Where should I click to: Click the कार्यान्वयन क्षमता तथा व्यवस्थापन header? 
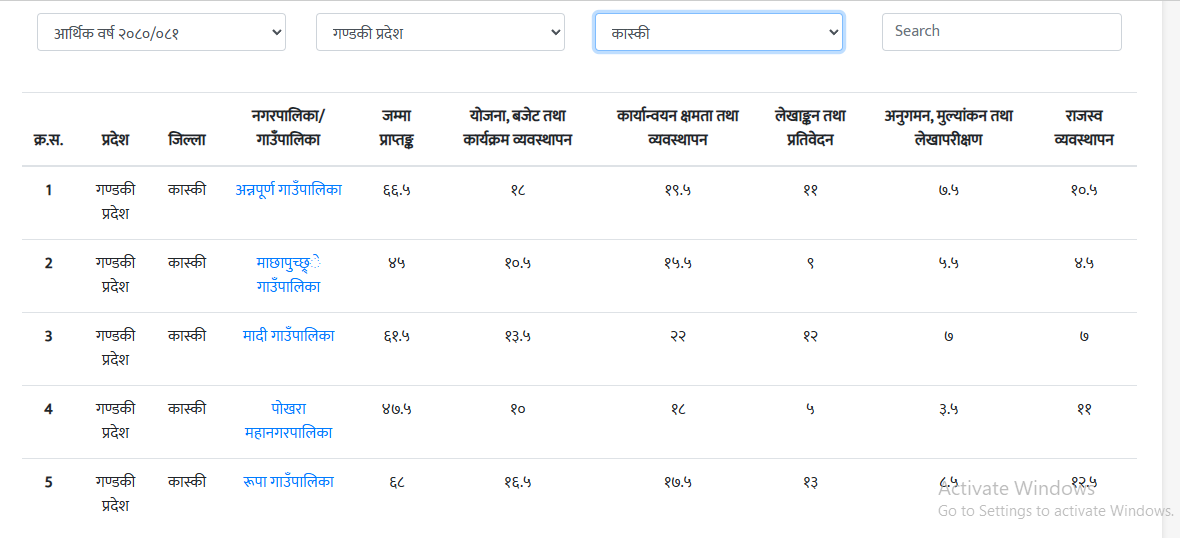pyautogui.click(x=678, y=128)
